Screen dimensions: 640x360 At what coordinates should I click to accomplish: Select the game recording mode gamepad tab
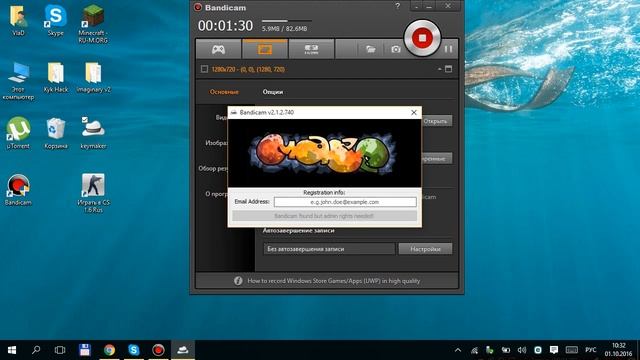pos(218,49)
